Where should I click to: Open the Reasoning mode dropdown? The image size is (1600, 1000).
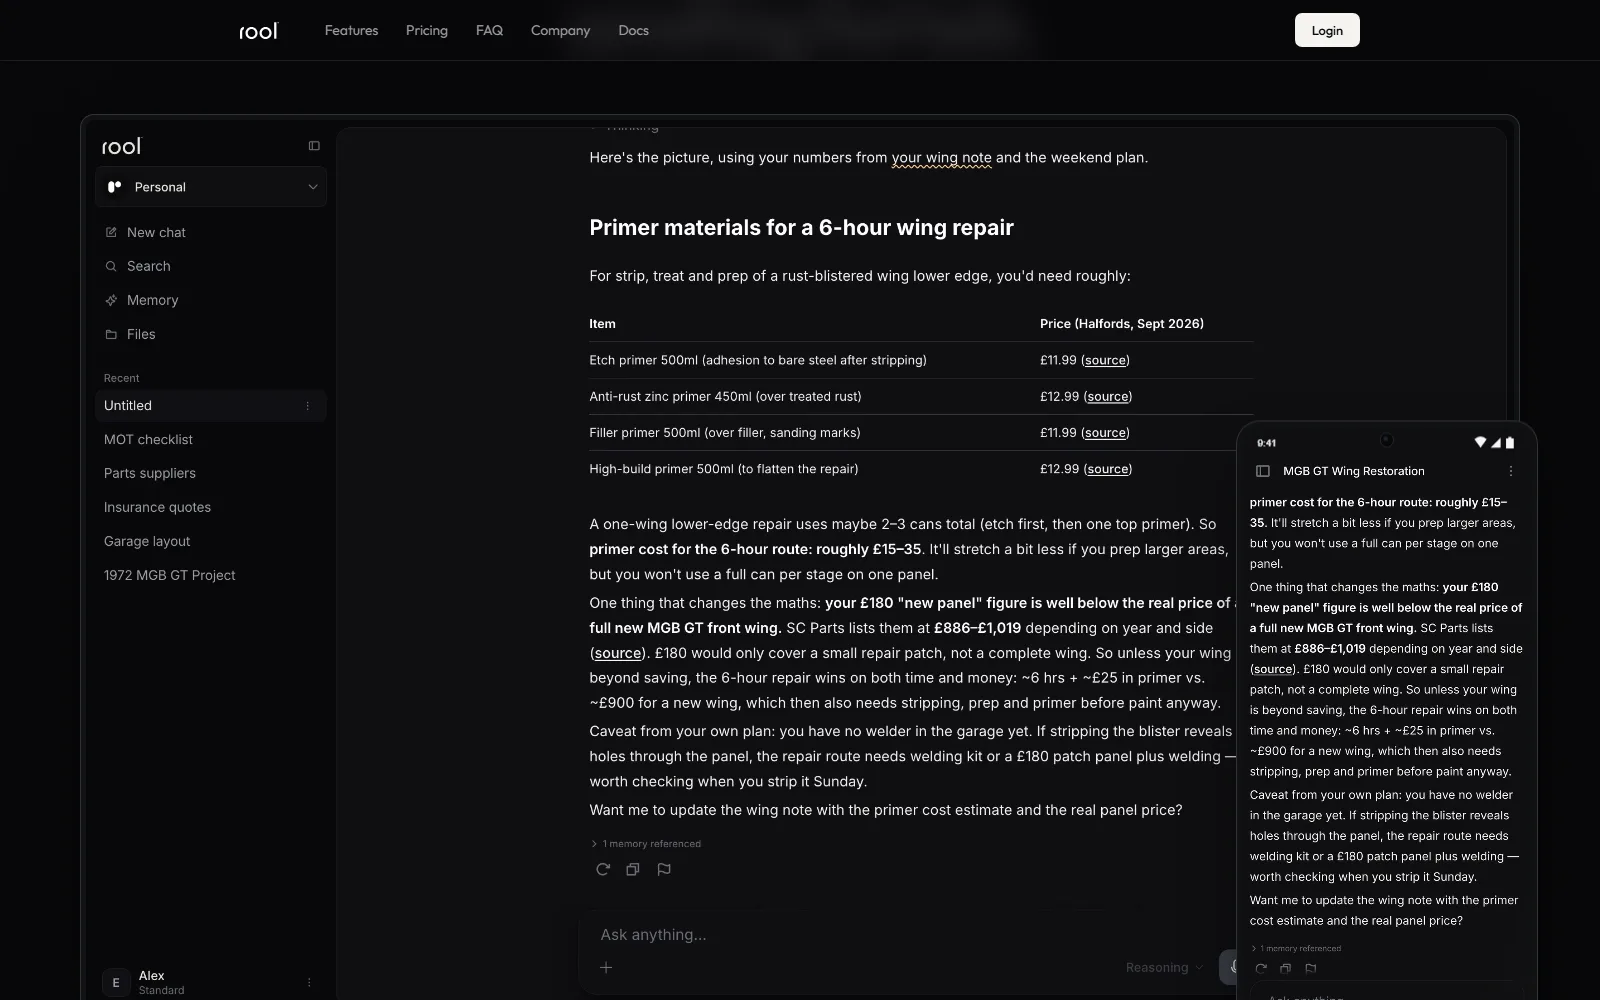coord(1165,967)
